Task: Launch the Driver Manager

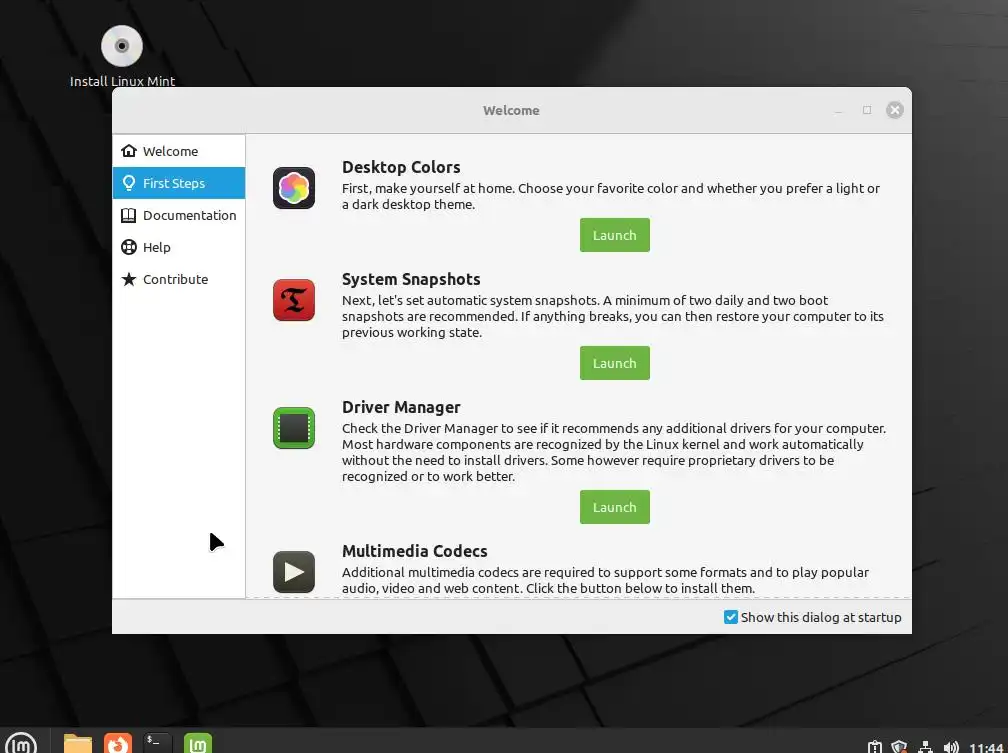Action: [615, 507]
